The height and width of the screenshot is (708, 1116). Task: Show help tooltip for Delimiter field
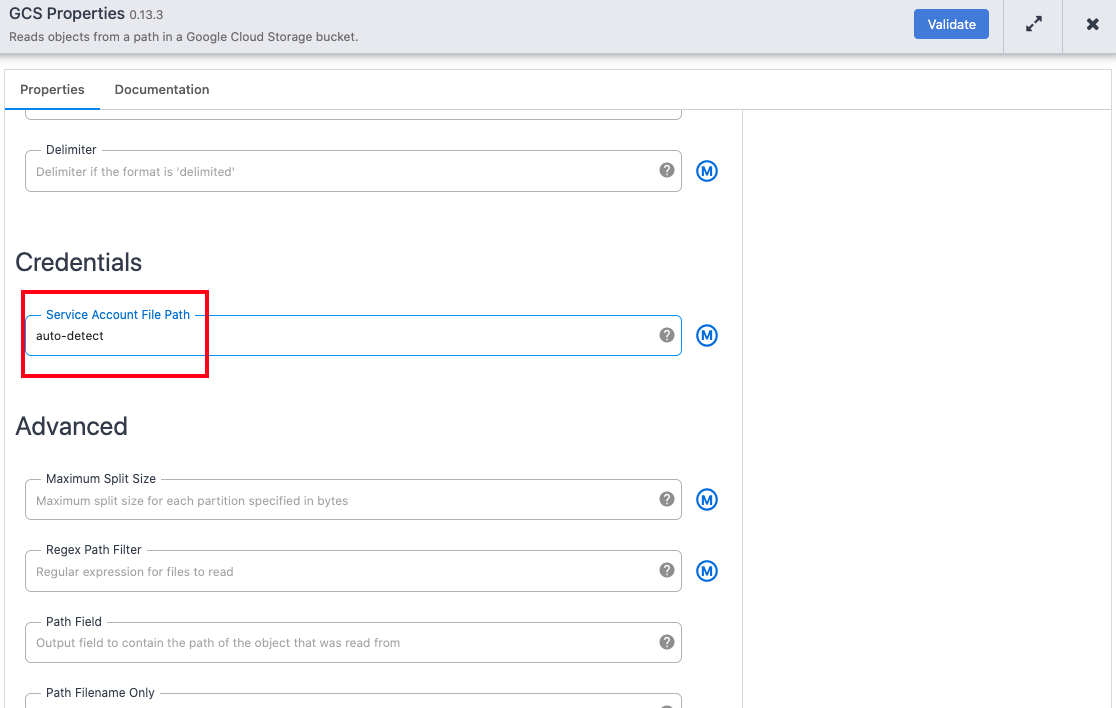click(x=667, y=171)
